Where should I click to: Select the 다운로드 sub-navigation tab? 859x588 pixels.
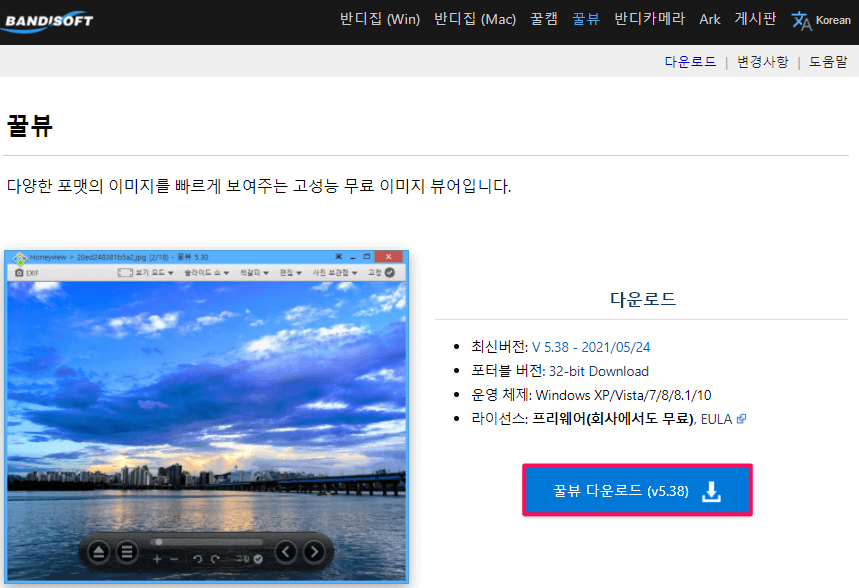click(x=690, y=61)
